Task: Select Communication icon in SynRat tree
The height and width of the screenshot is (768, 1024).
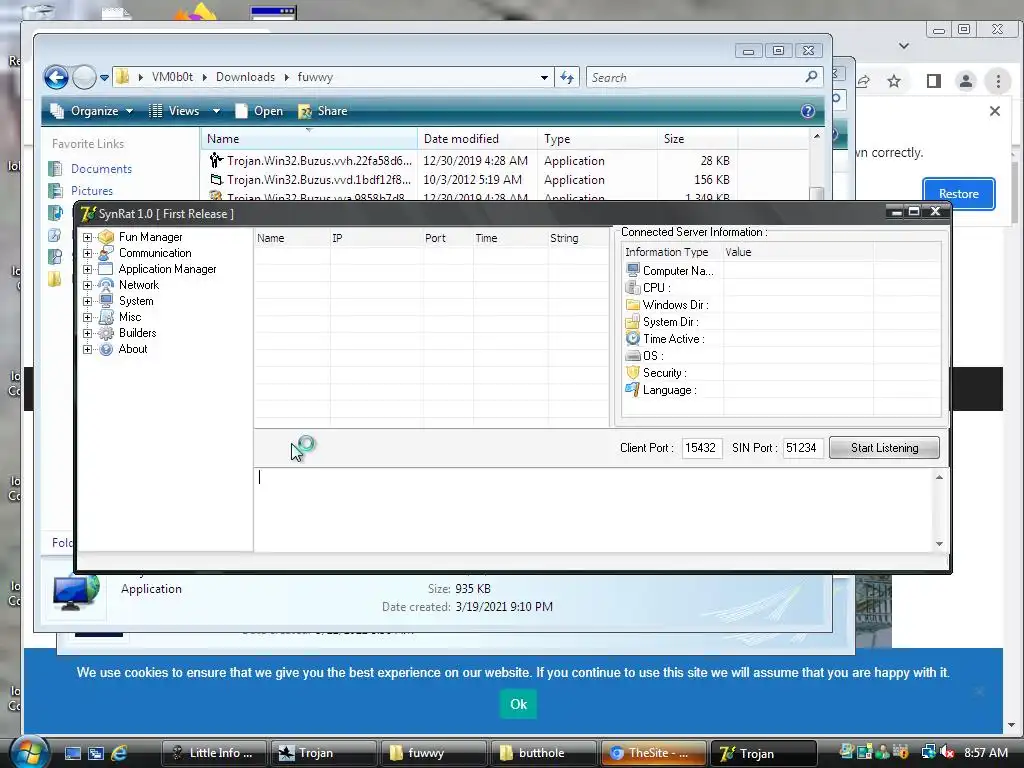Action: [106, 253]
